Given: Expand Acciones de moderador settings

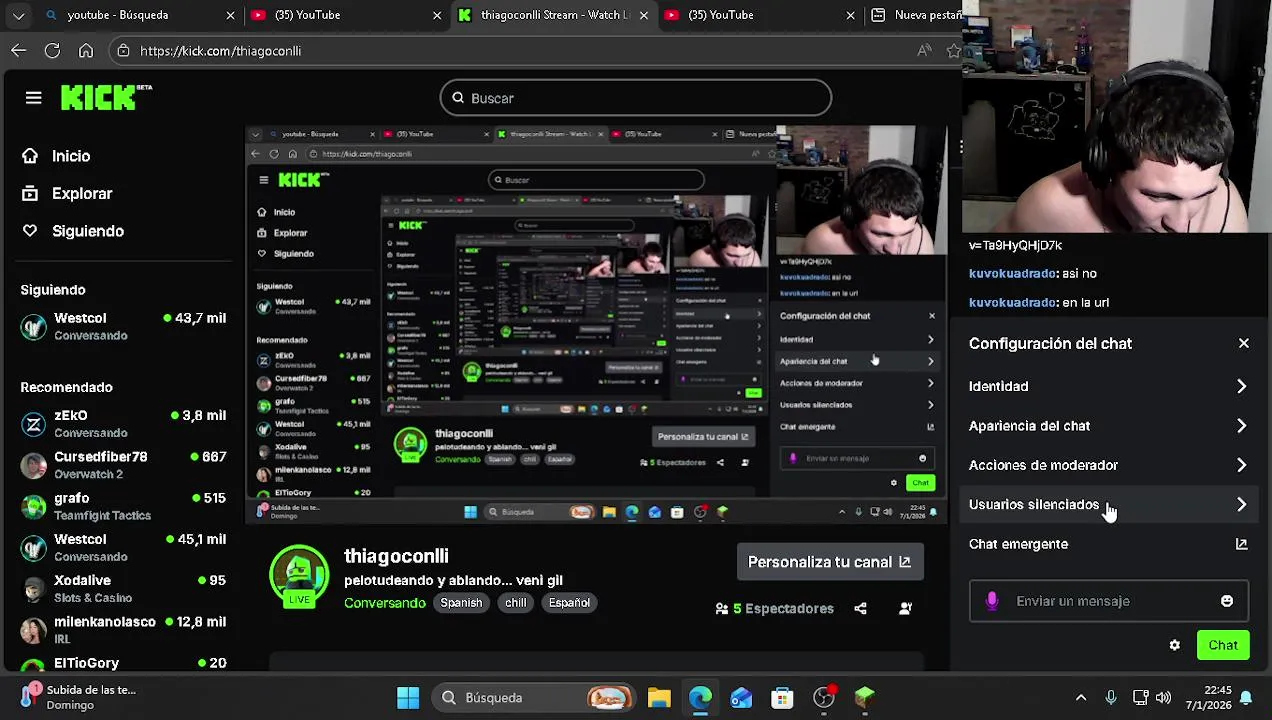Looking at the screenshot, I should [1108, 465].
